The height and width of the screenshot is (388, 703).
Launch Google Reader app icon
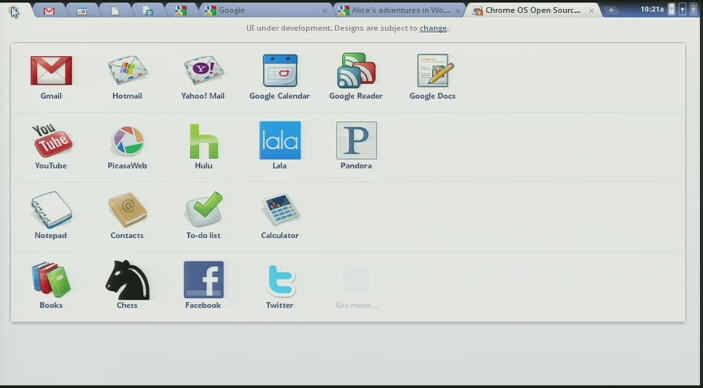(356, 70)
